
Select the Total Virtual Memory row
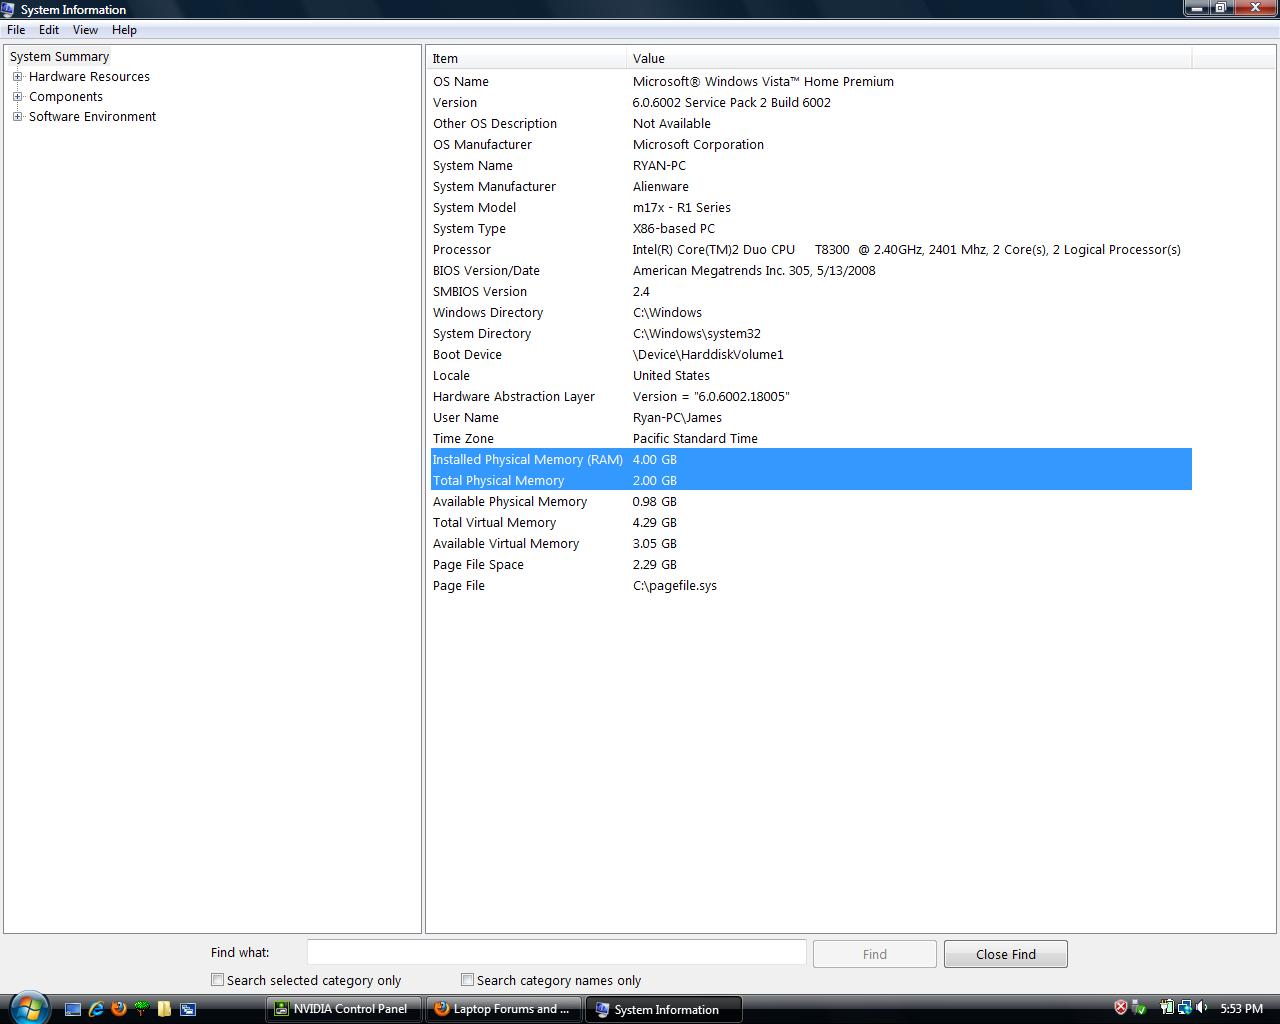pyautogui.click(x=811, y=523)
